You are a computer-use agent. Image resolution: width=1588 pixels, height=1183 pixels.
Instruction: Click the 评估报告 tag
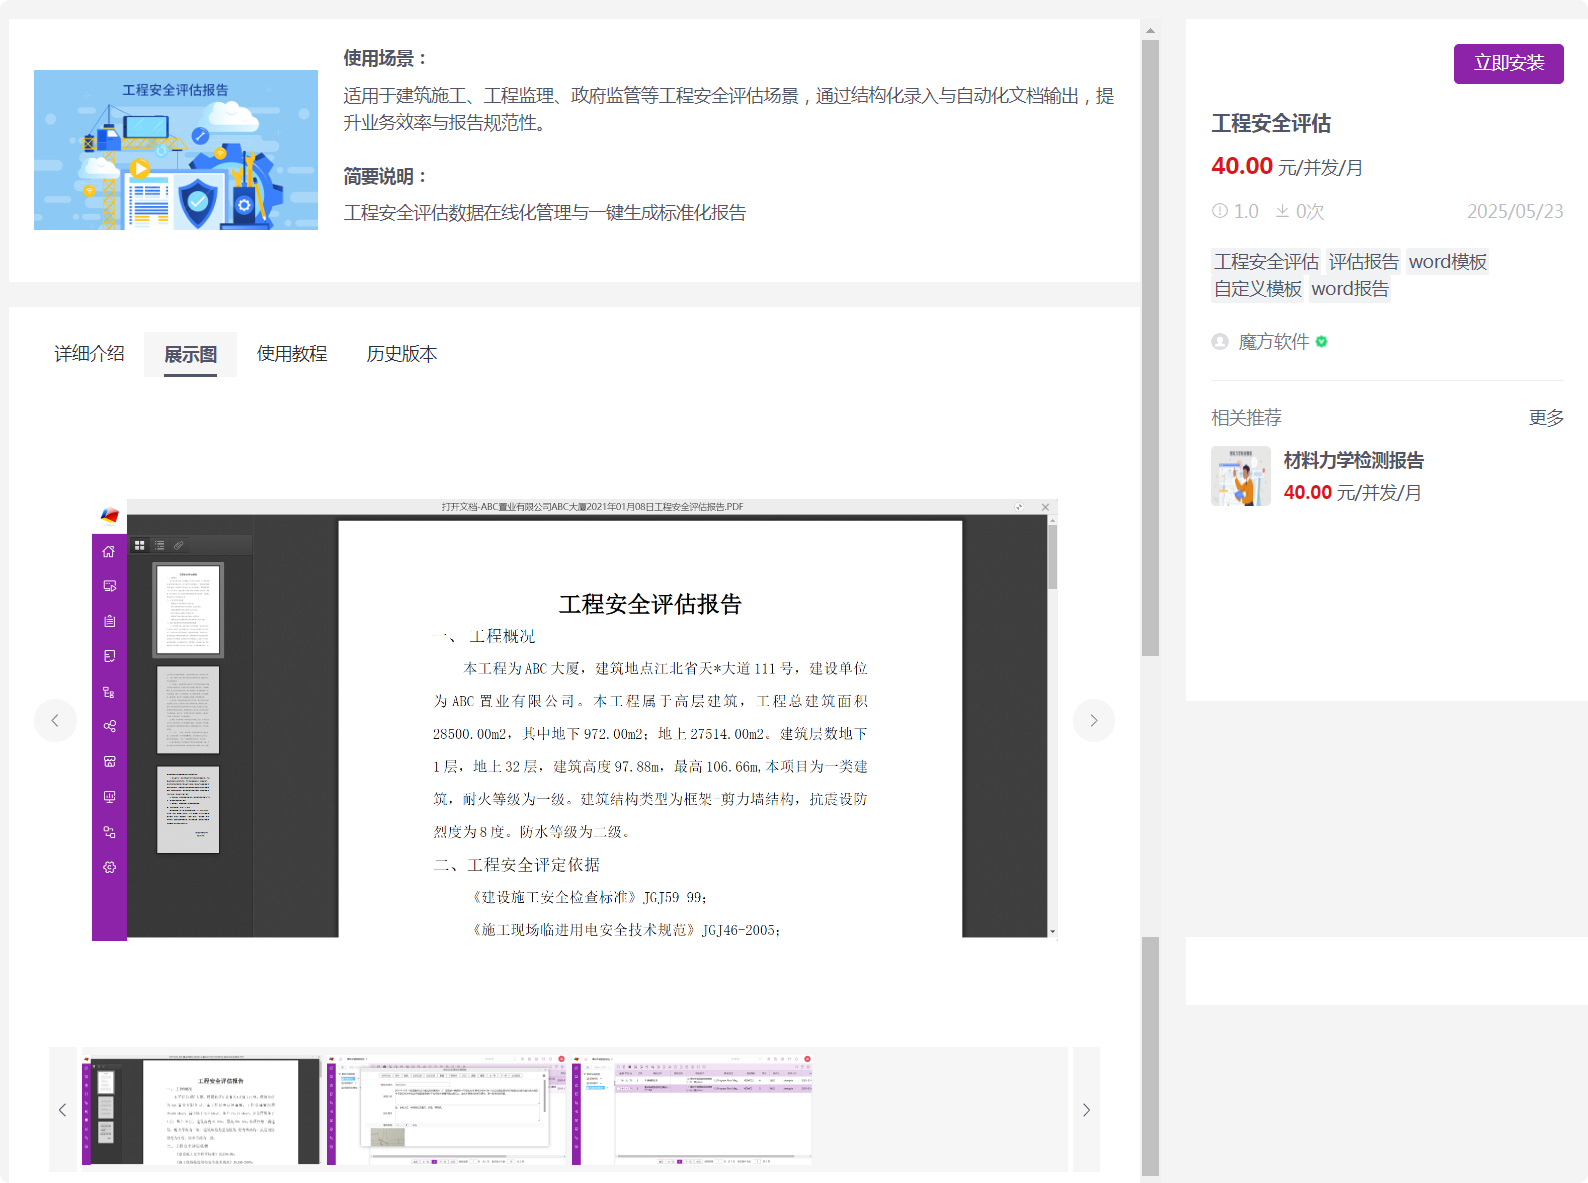(1364, 261)
